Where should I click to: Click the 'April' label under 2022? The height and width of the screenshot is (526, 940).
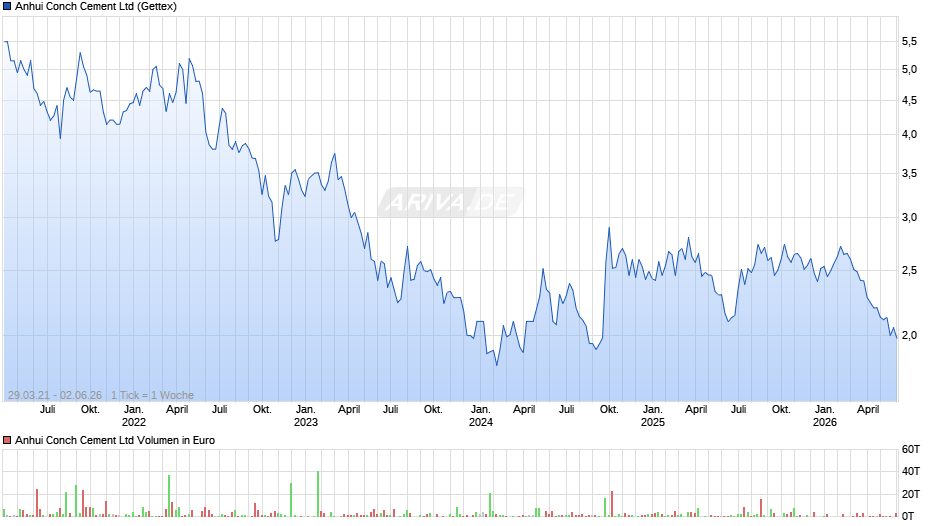tap(177, 409)
